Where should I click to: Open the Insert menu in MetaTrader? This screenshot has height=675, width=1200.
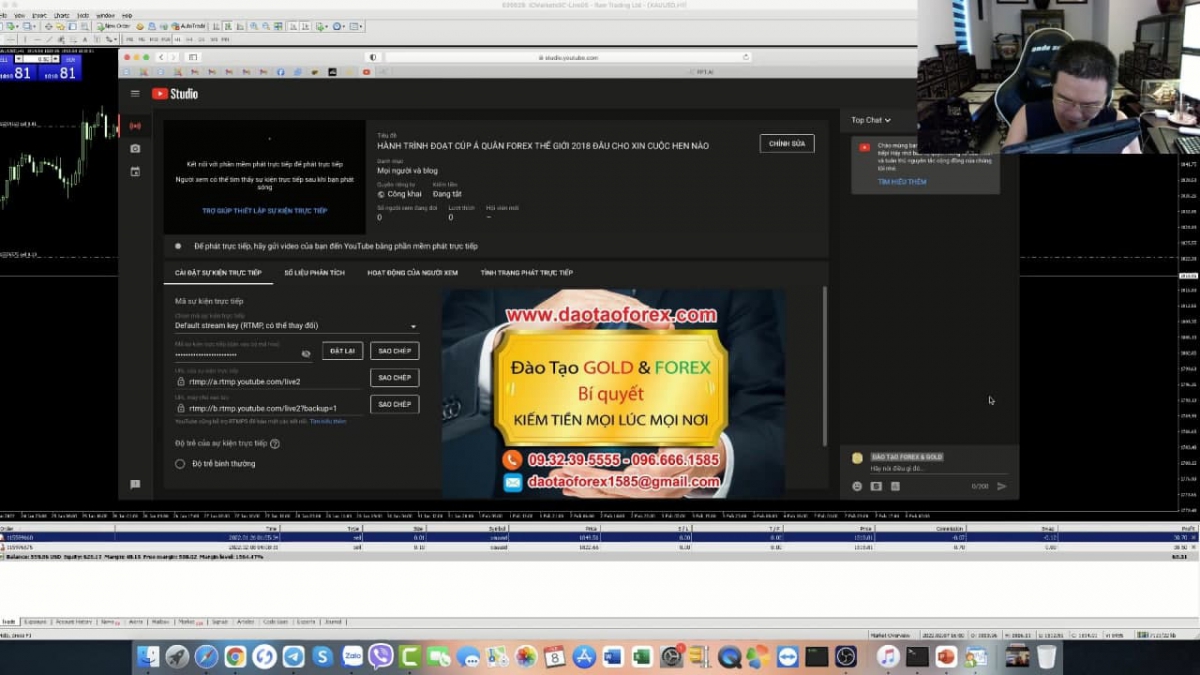[39, 16]
